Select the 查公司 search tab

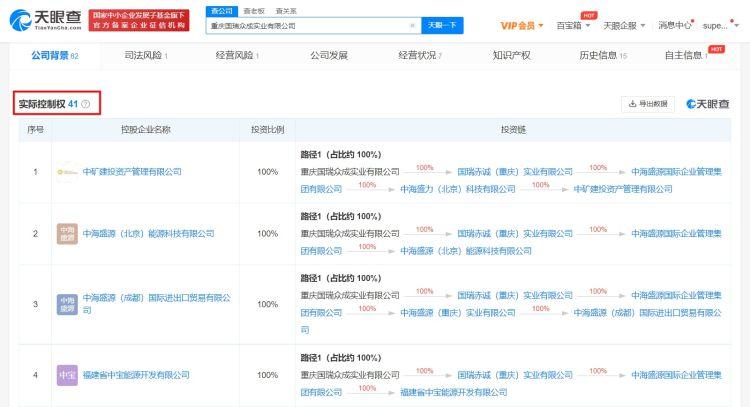[222, 11]
